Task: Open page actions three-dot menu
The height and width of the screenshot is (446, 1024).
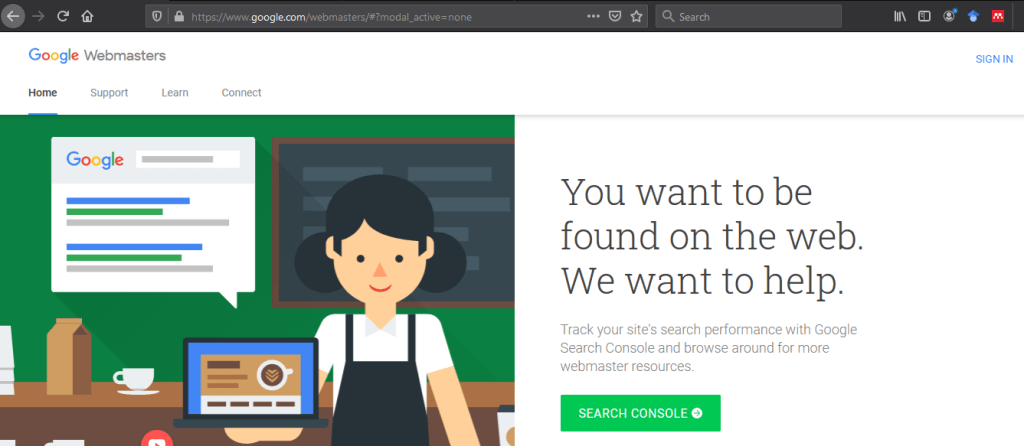Action: coord(593,16)
